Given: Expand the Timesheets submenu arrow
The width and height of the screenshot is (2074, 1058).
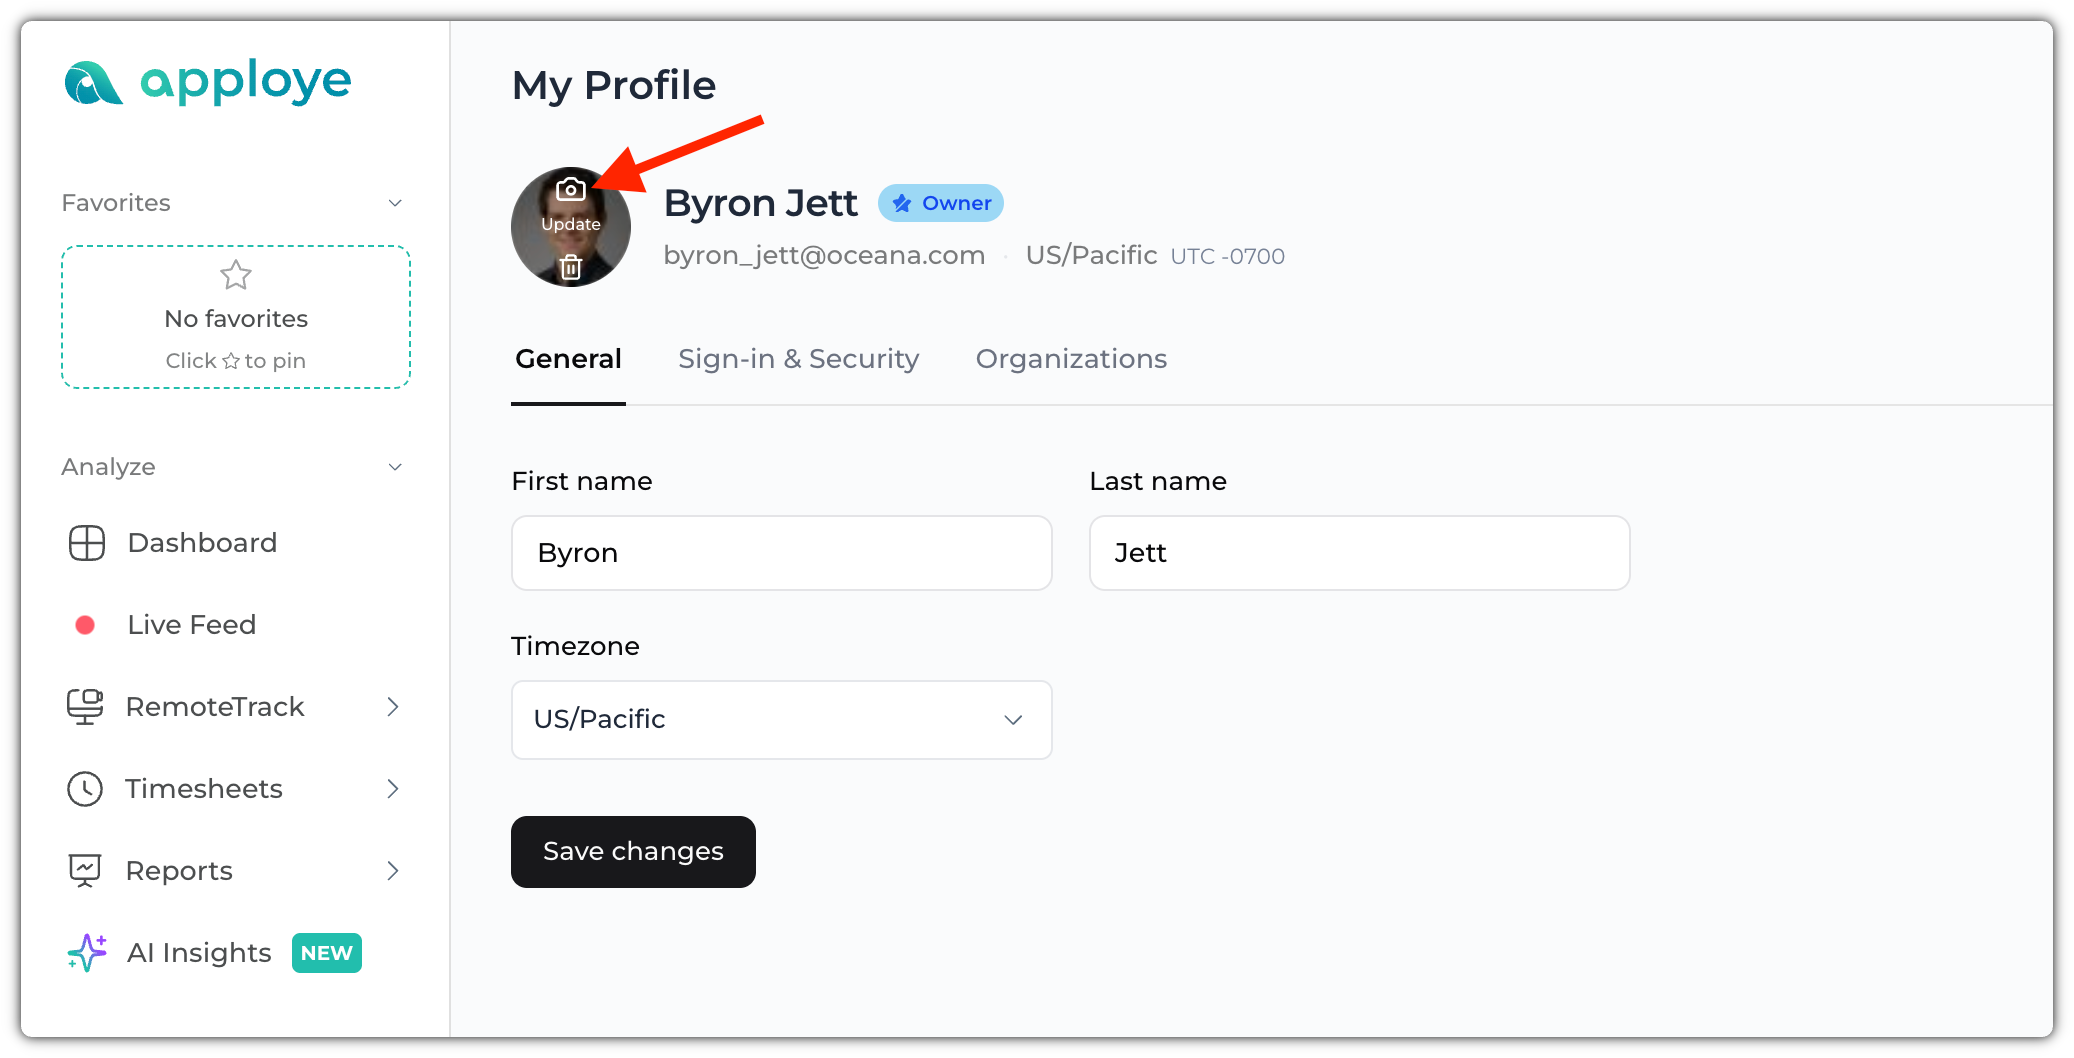Looking at the screenshot, I should pos(393,789).
